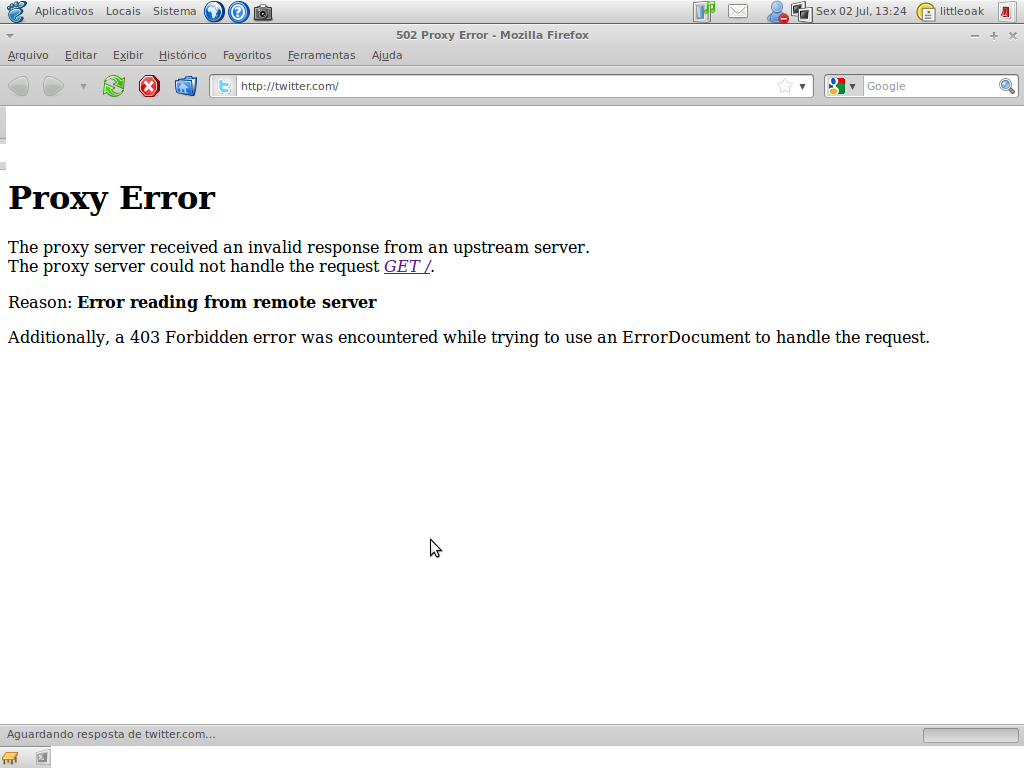Open the Exibir menu
The image size is (1024, 768).
(x=128, y=56)
